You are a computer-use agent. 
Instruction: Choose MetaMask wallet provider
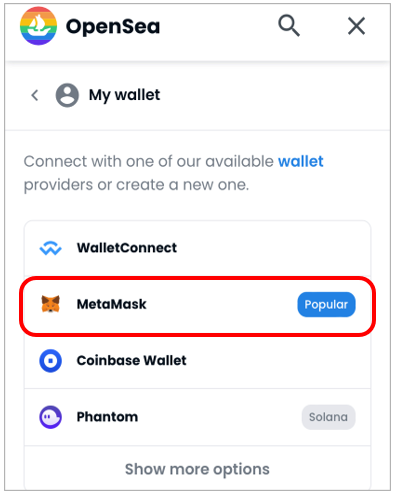197,305
